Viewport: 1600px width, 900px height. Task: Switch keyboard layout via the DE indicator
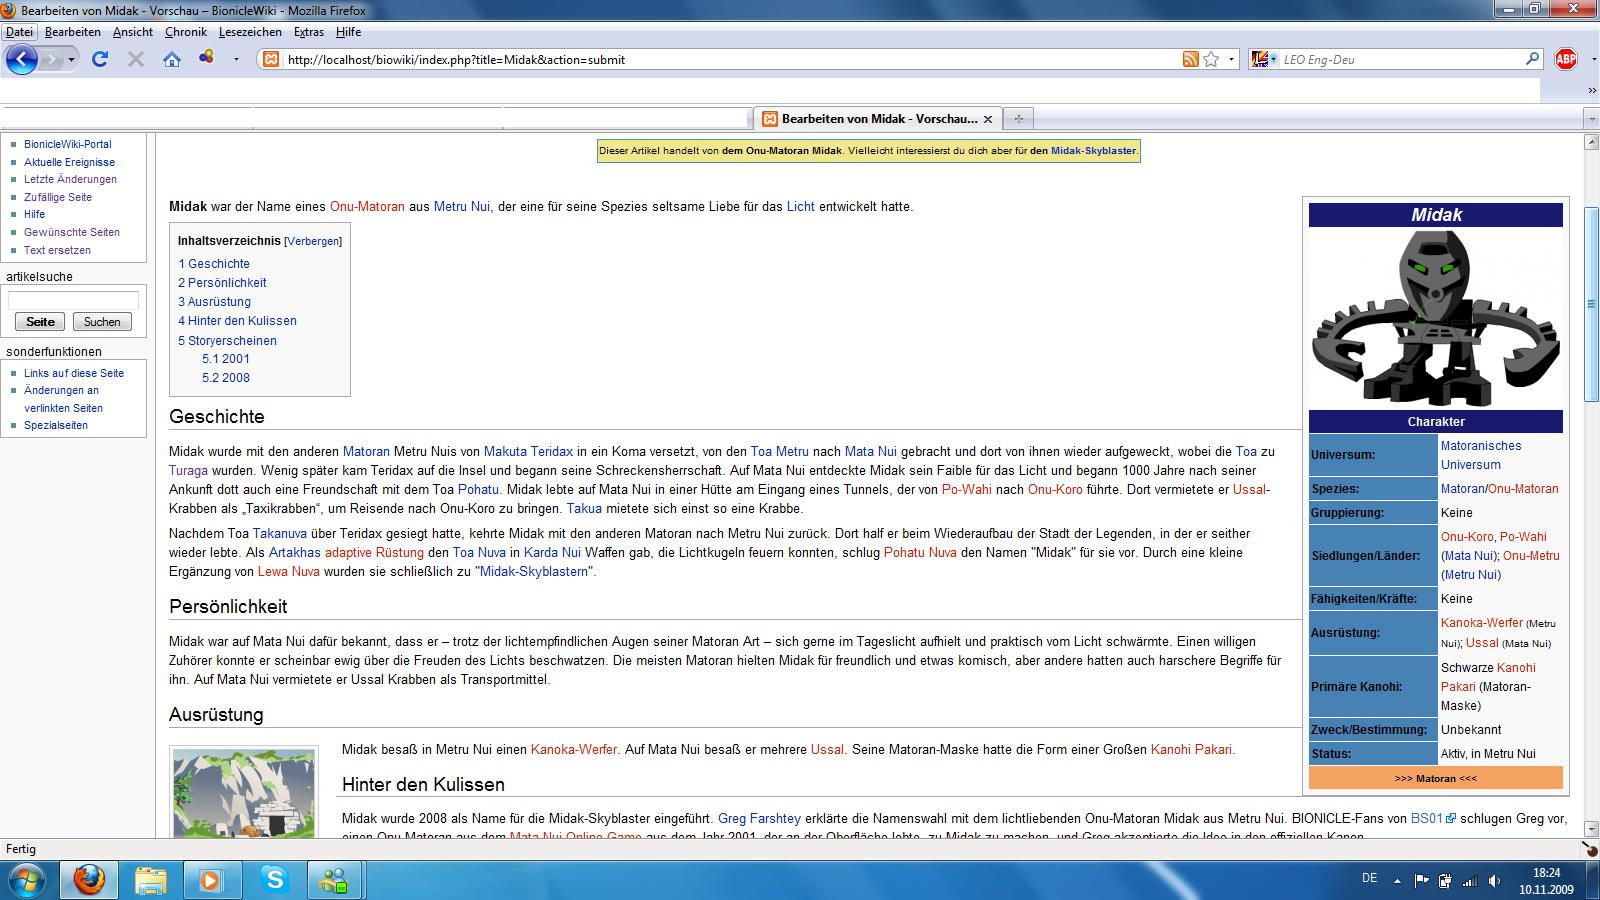pos(1371,881)
